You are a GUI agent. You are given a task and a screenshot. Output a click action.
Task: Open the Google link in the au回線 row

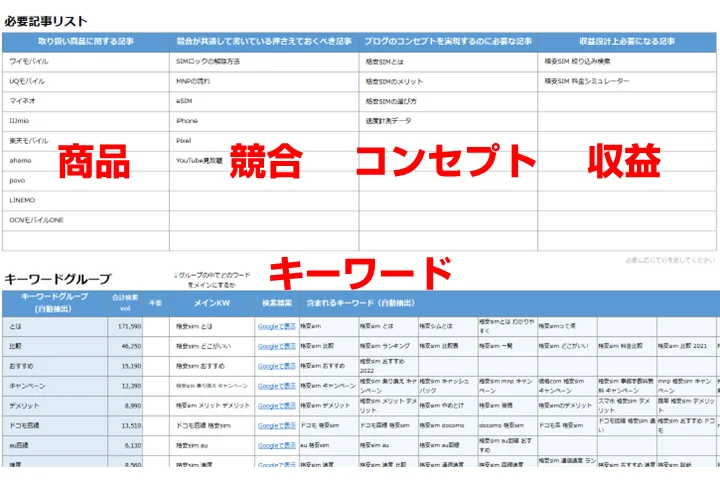point(276,446)
